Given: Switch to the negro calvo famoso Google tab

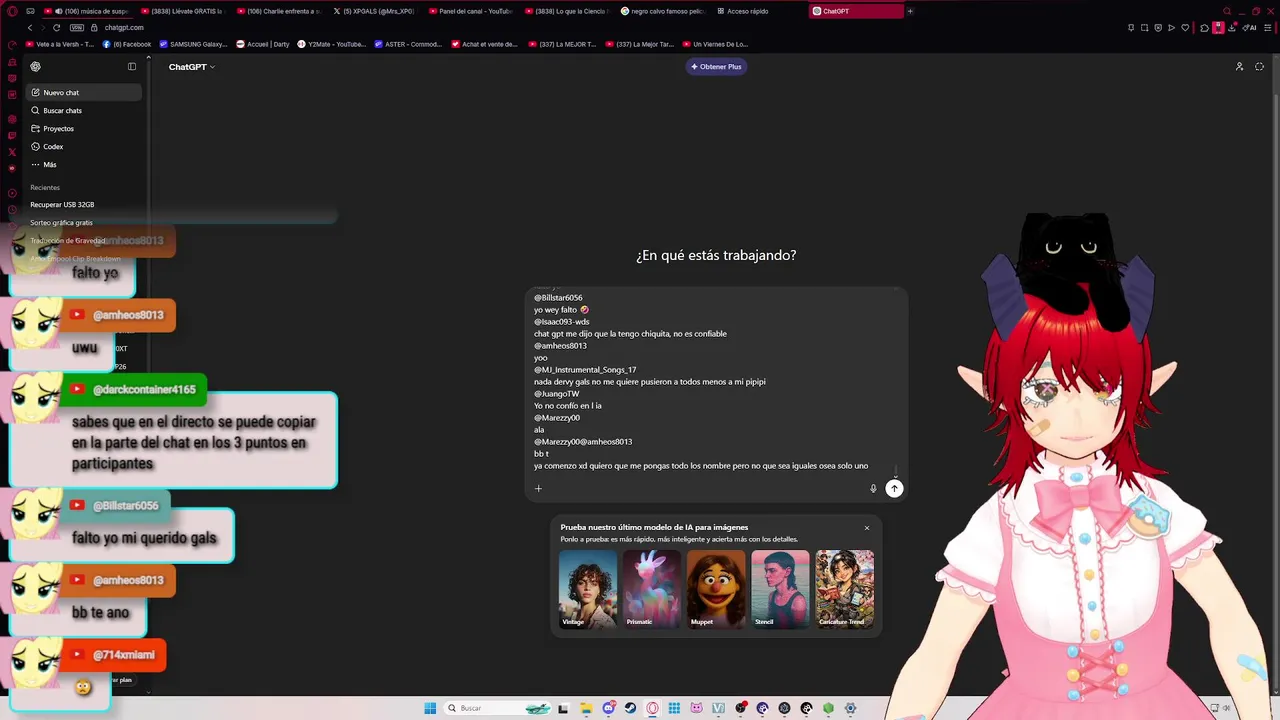Looking at the screenshot, I should (x=664, y=11).
